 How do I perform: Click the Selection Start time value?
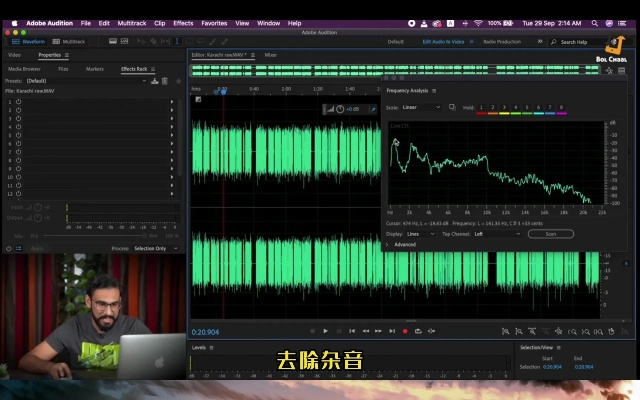(x=552, y=367)
